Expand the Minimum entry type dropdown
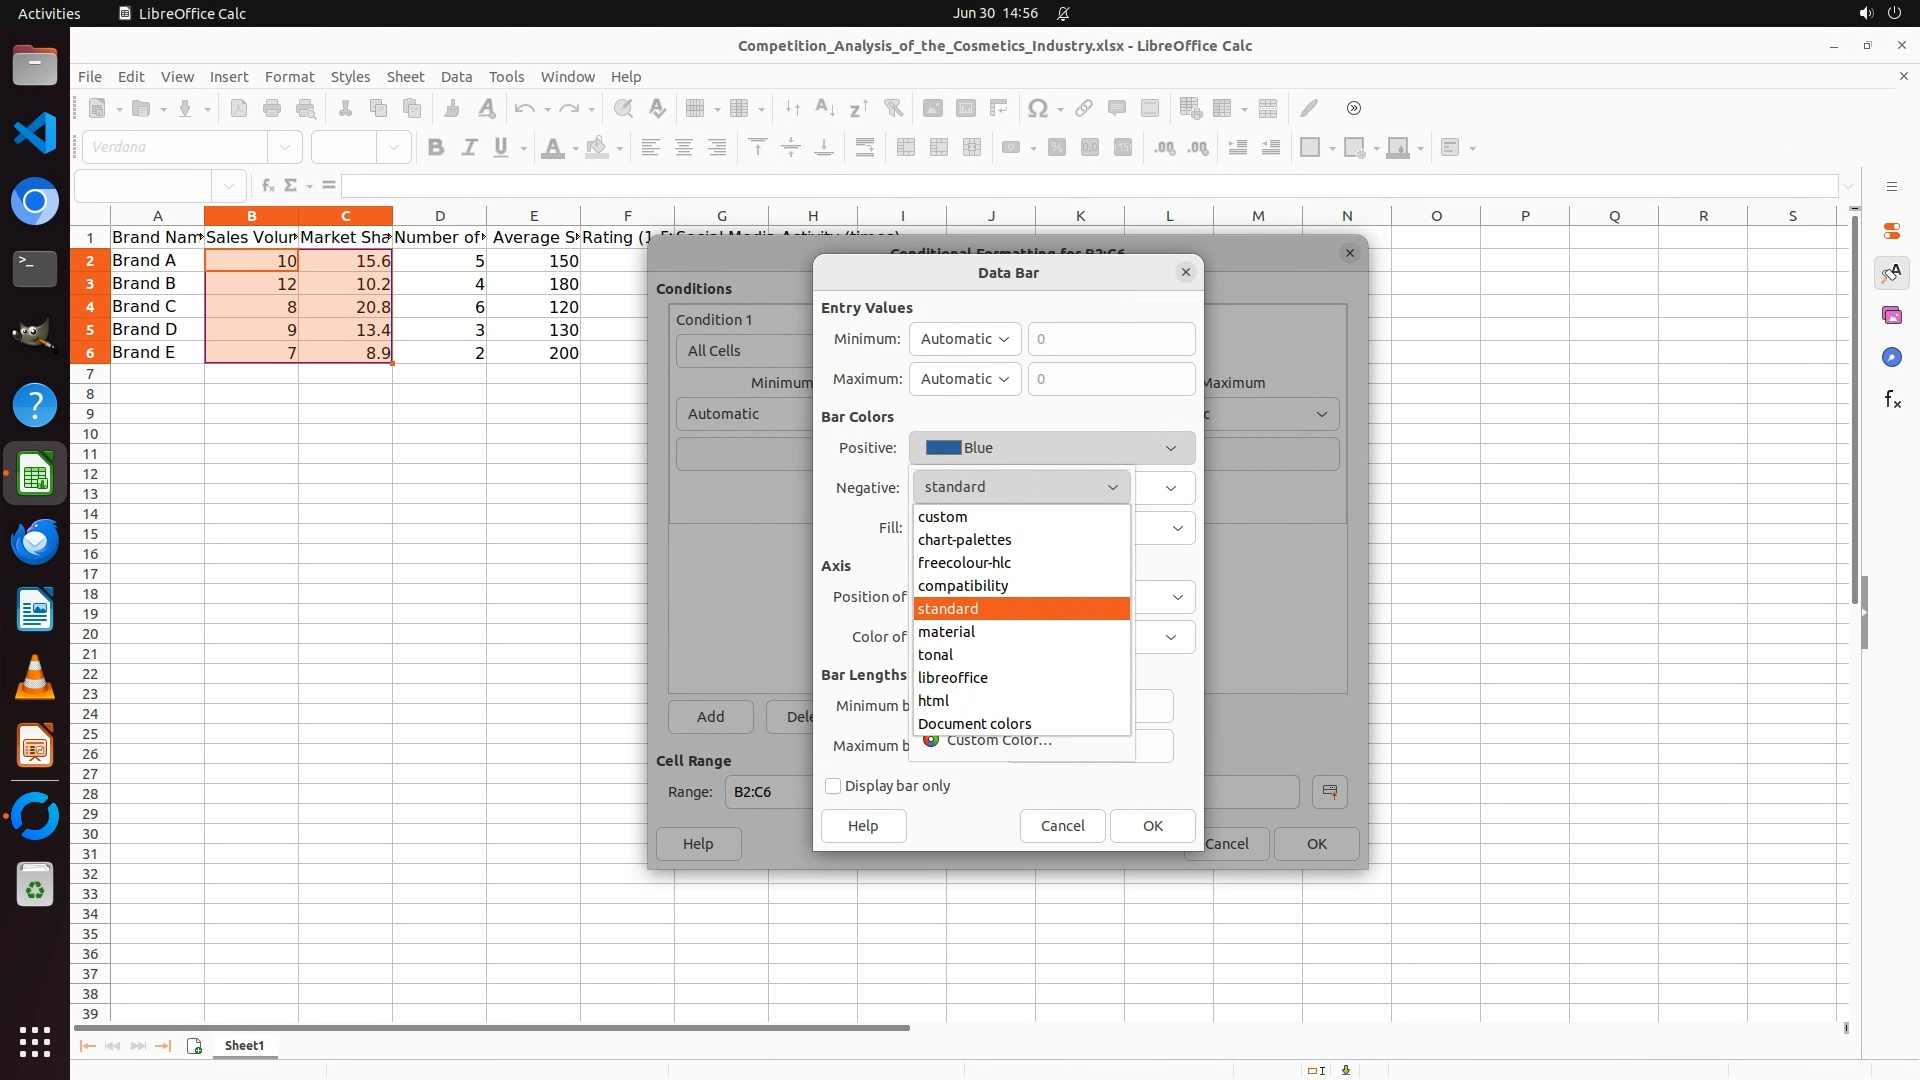 click(964, 339)
